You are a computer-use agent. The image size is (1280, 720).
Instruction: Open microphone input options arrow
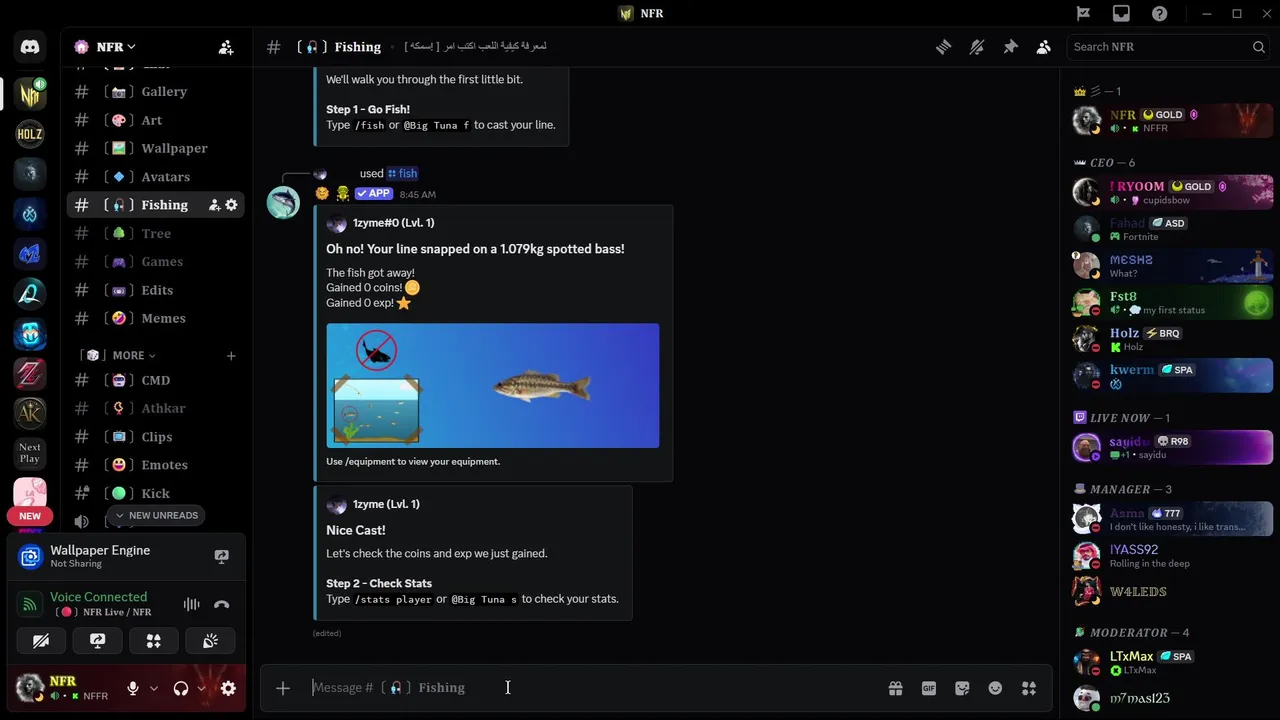(x=154, y=688)
